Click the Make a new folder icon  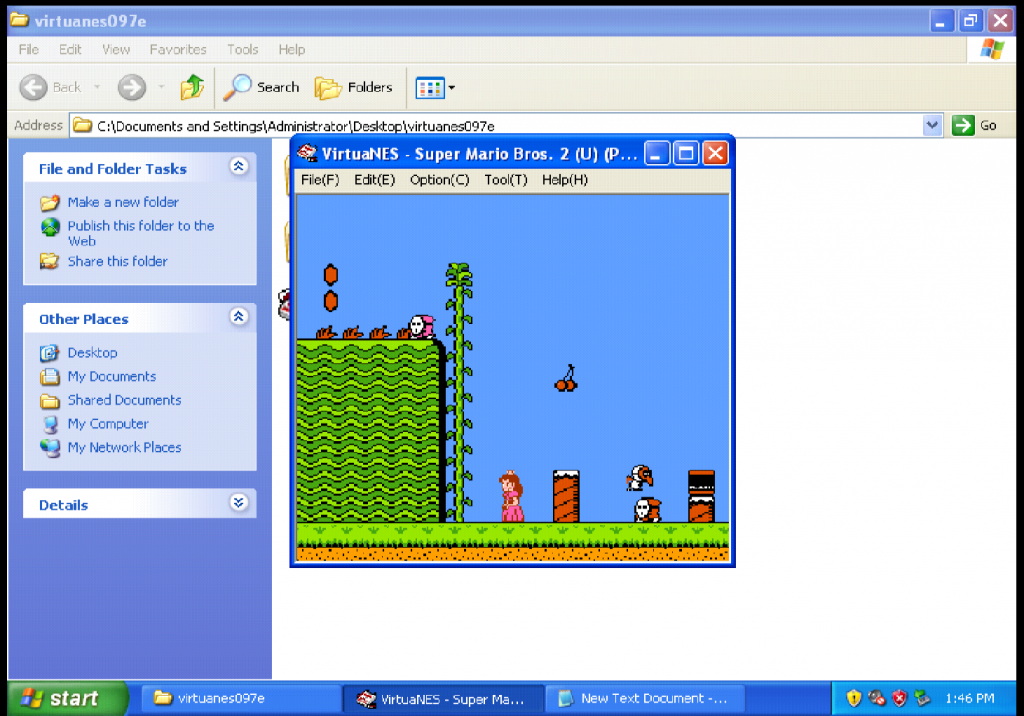click(x=50, y=203)
